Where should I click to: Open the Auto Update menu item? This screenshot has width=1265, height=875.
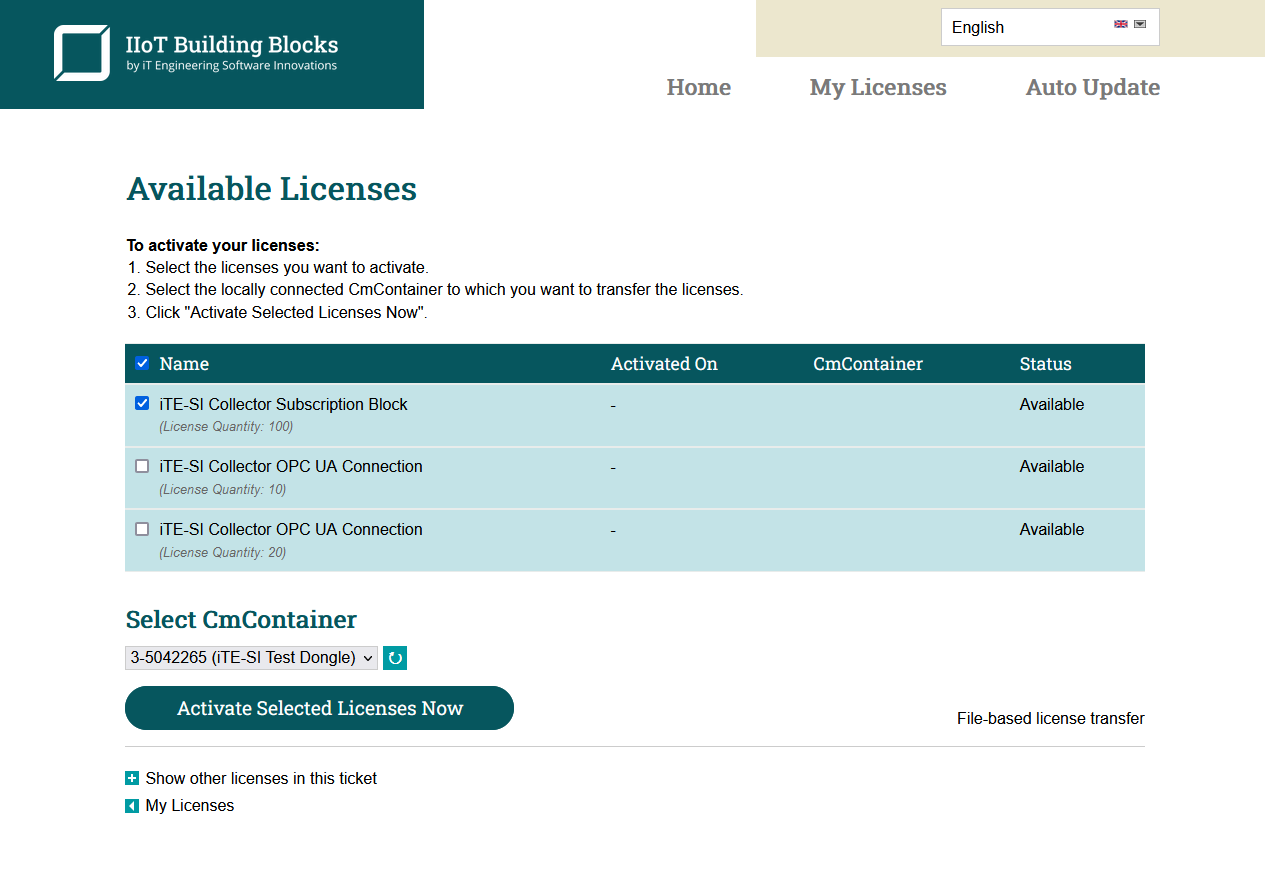pos(1092,88)
